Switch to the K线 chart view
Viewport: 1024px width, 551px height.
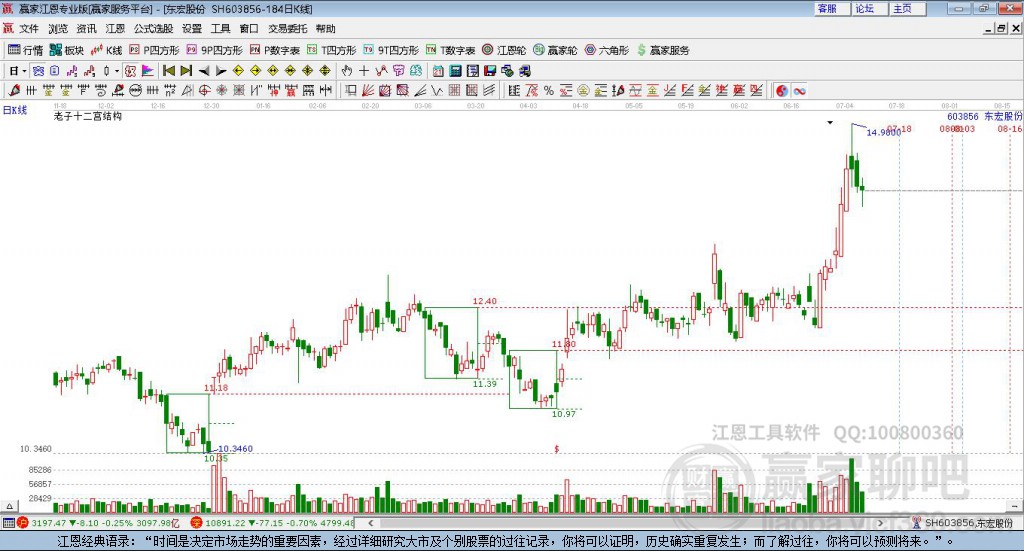click(x=106, y=50)
